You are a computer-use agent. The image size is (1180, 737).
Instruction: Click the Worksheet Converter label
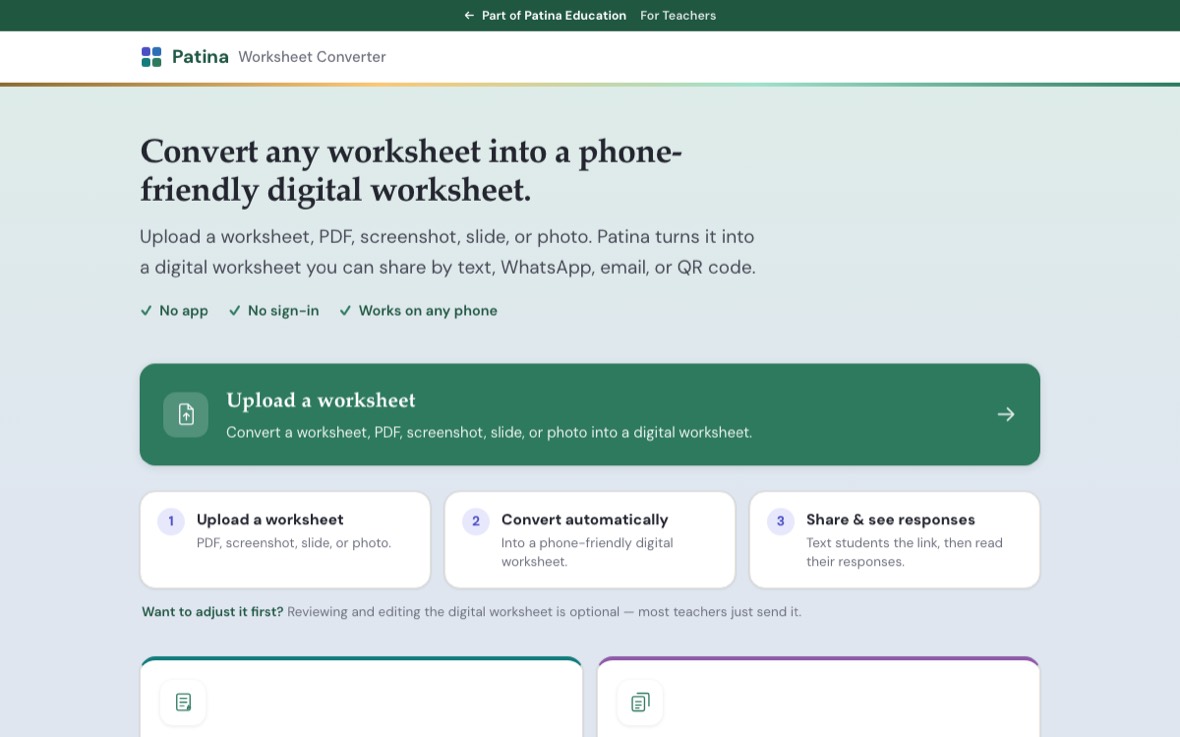pyautogui.click(x=312, y=56)
